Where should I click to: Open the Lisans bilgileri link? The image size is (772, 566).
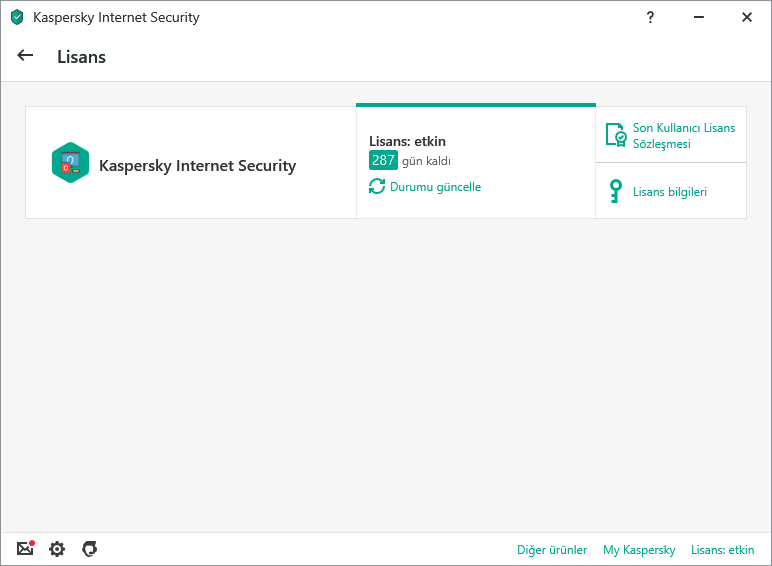(x=670, y=192)
